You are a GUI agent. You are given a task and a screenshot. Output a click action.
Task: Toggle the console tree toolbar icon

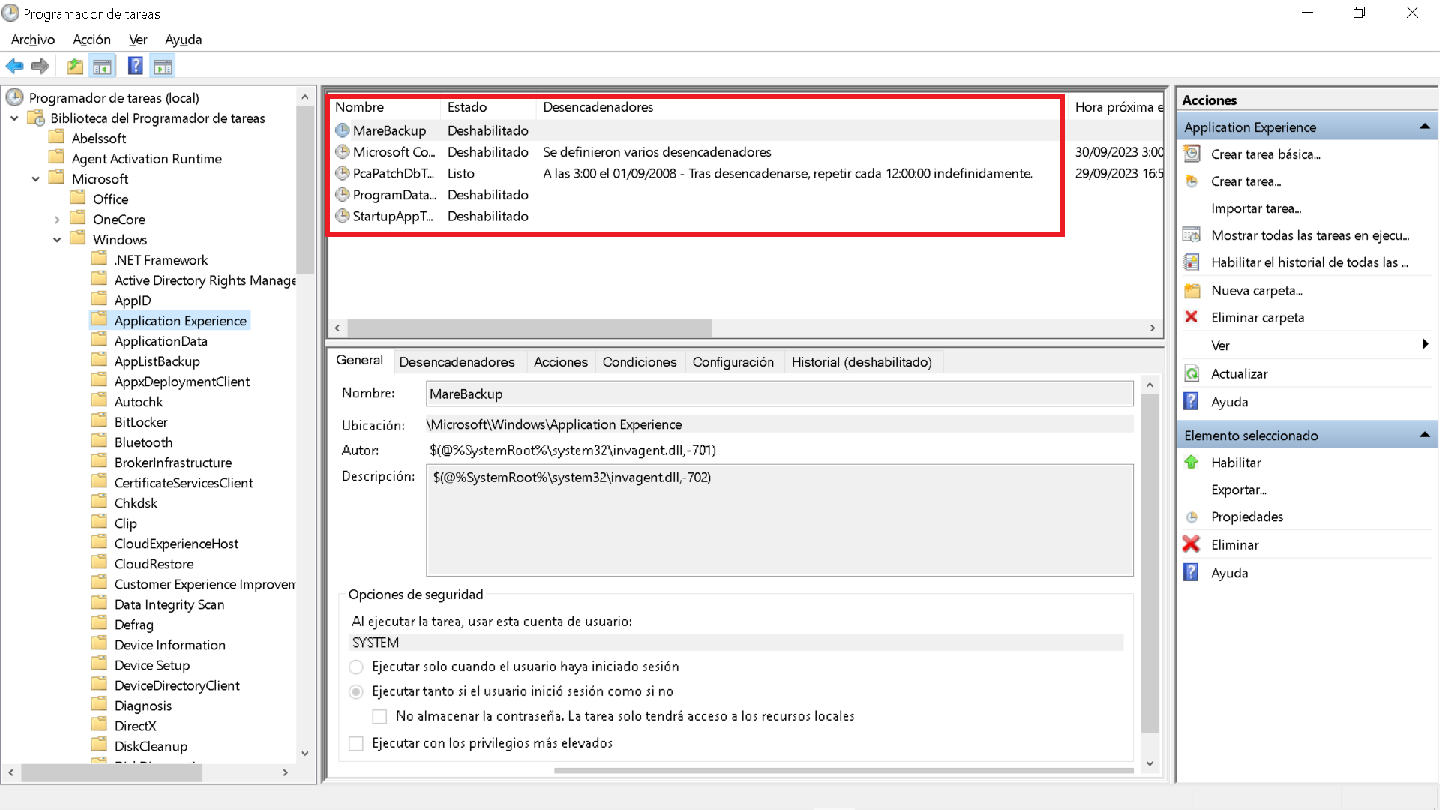[101, 66]
